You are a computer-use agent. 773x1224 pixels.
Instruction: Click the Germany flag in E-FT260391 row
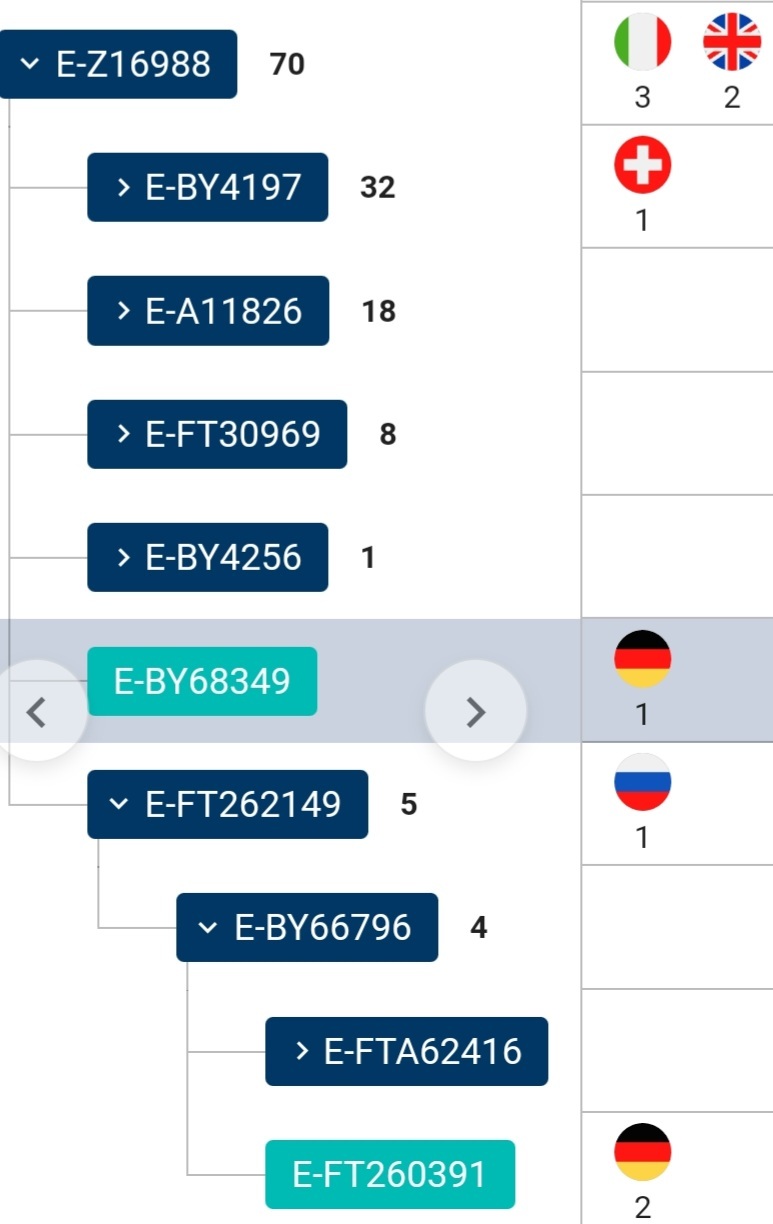click(642, 1152)
